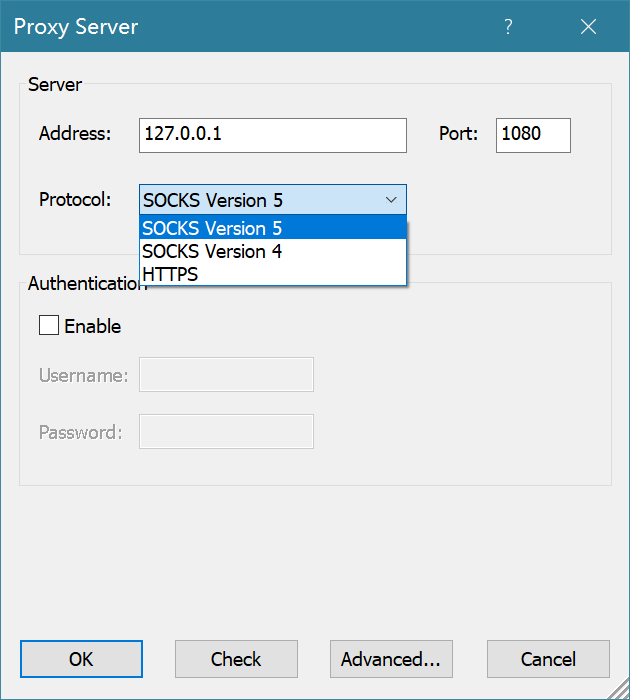This screenshot has width=630, height=700.
Task: Click the Port label
Action: (x=459, y=134)
